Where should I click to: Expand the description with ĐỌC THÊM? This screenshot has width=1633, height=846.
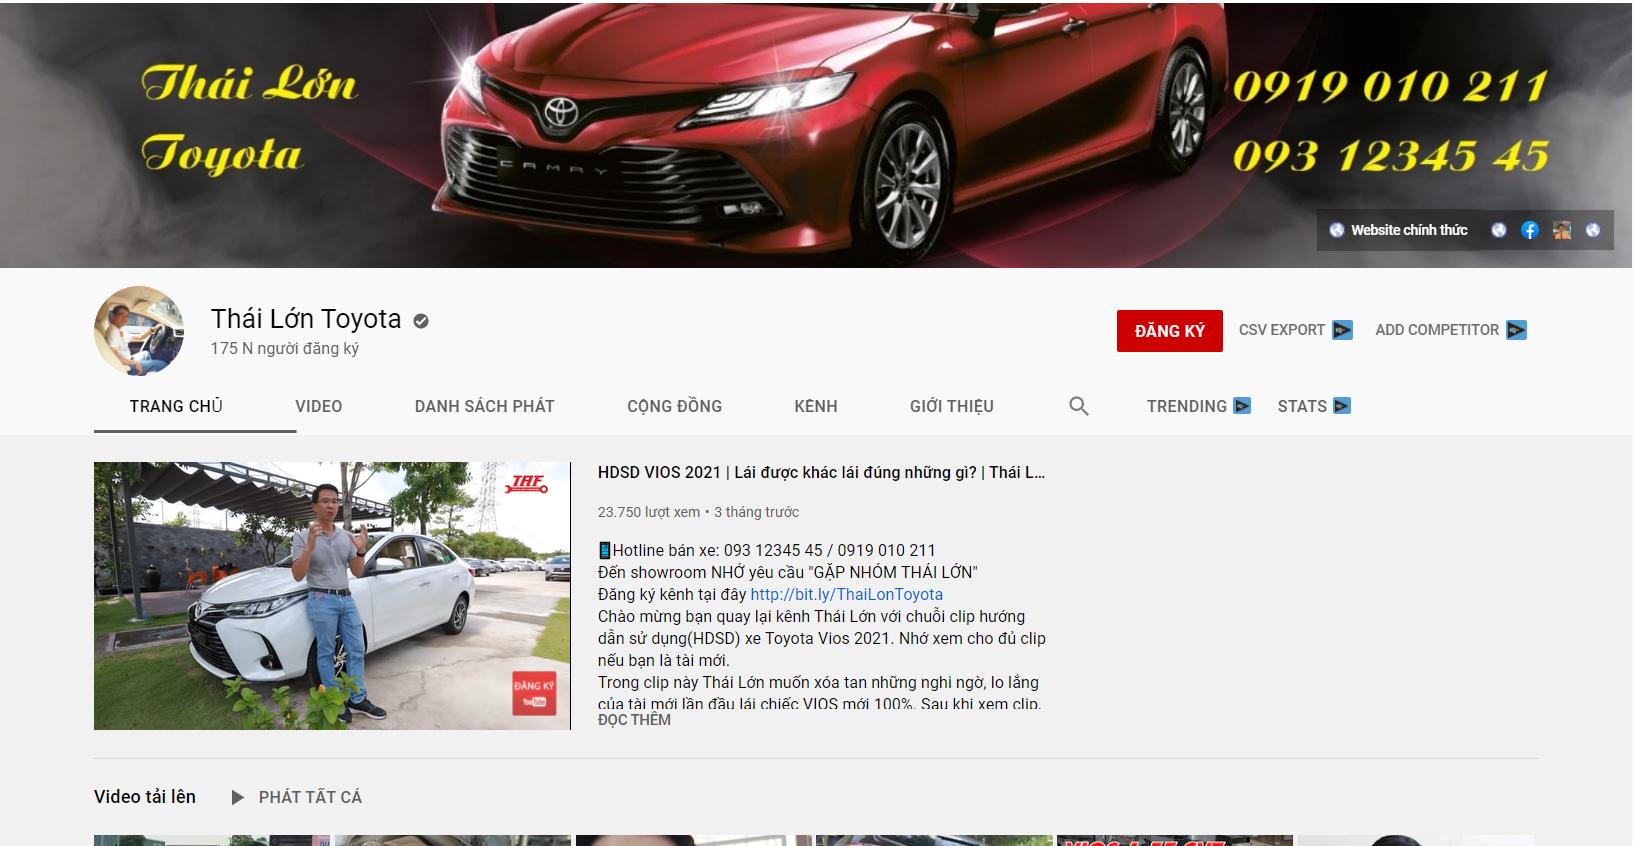(634, 720)
